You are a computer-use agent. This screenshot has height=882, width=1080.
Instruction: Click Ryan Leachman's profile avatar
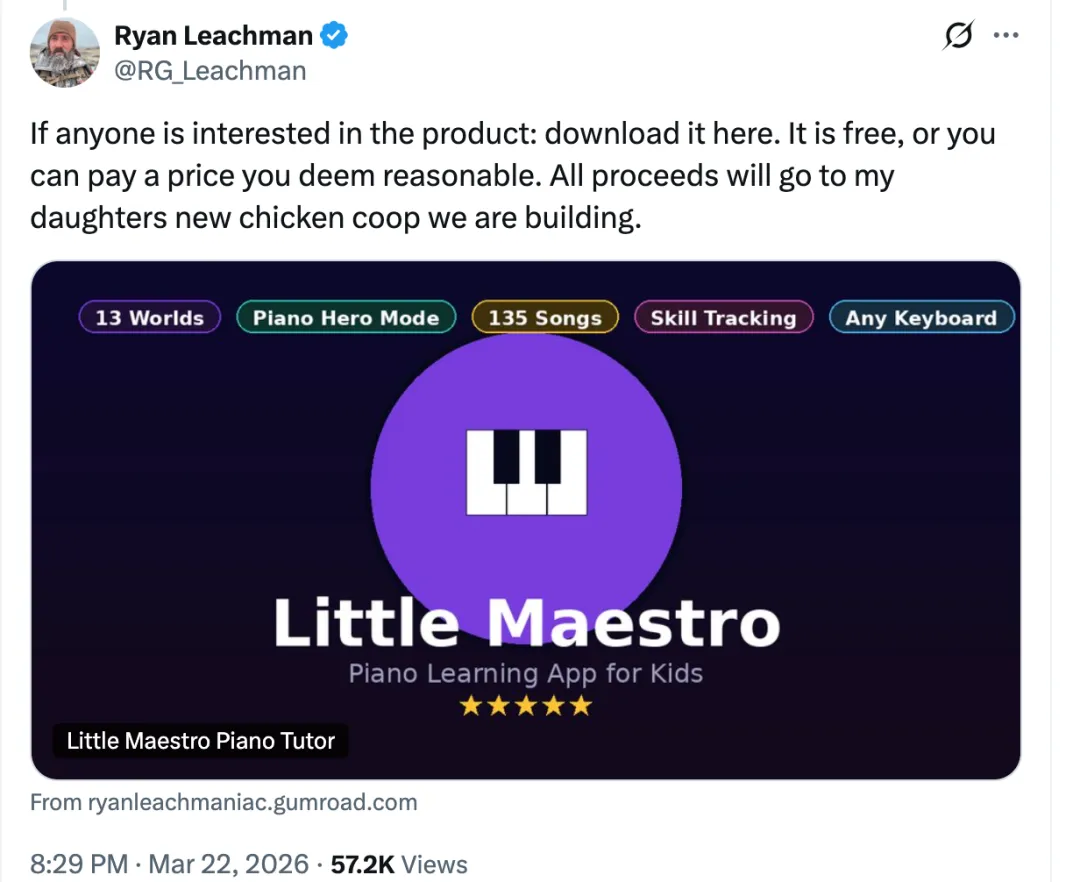point(65,52)
